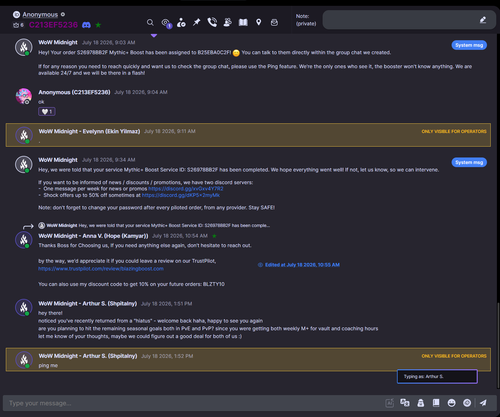
Task: Click the purple triangle marker below header
Action: click(154, 35)
